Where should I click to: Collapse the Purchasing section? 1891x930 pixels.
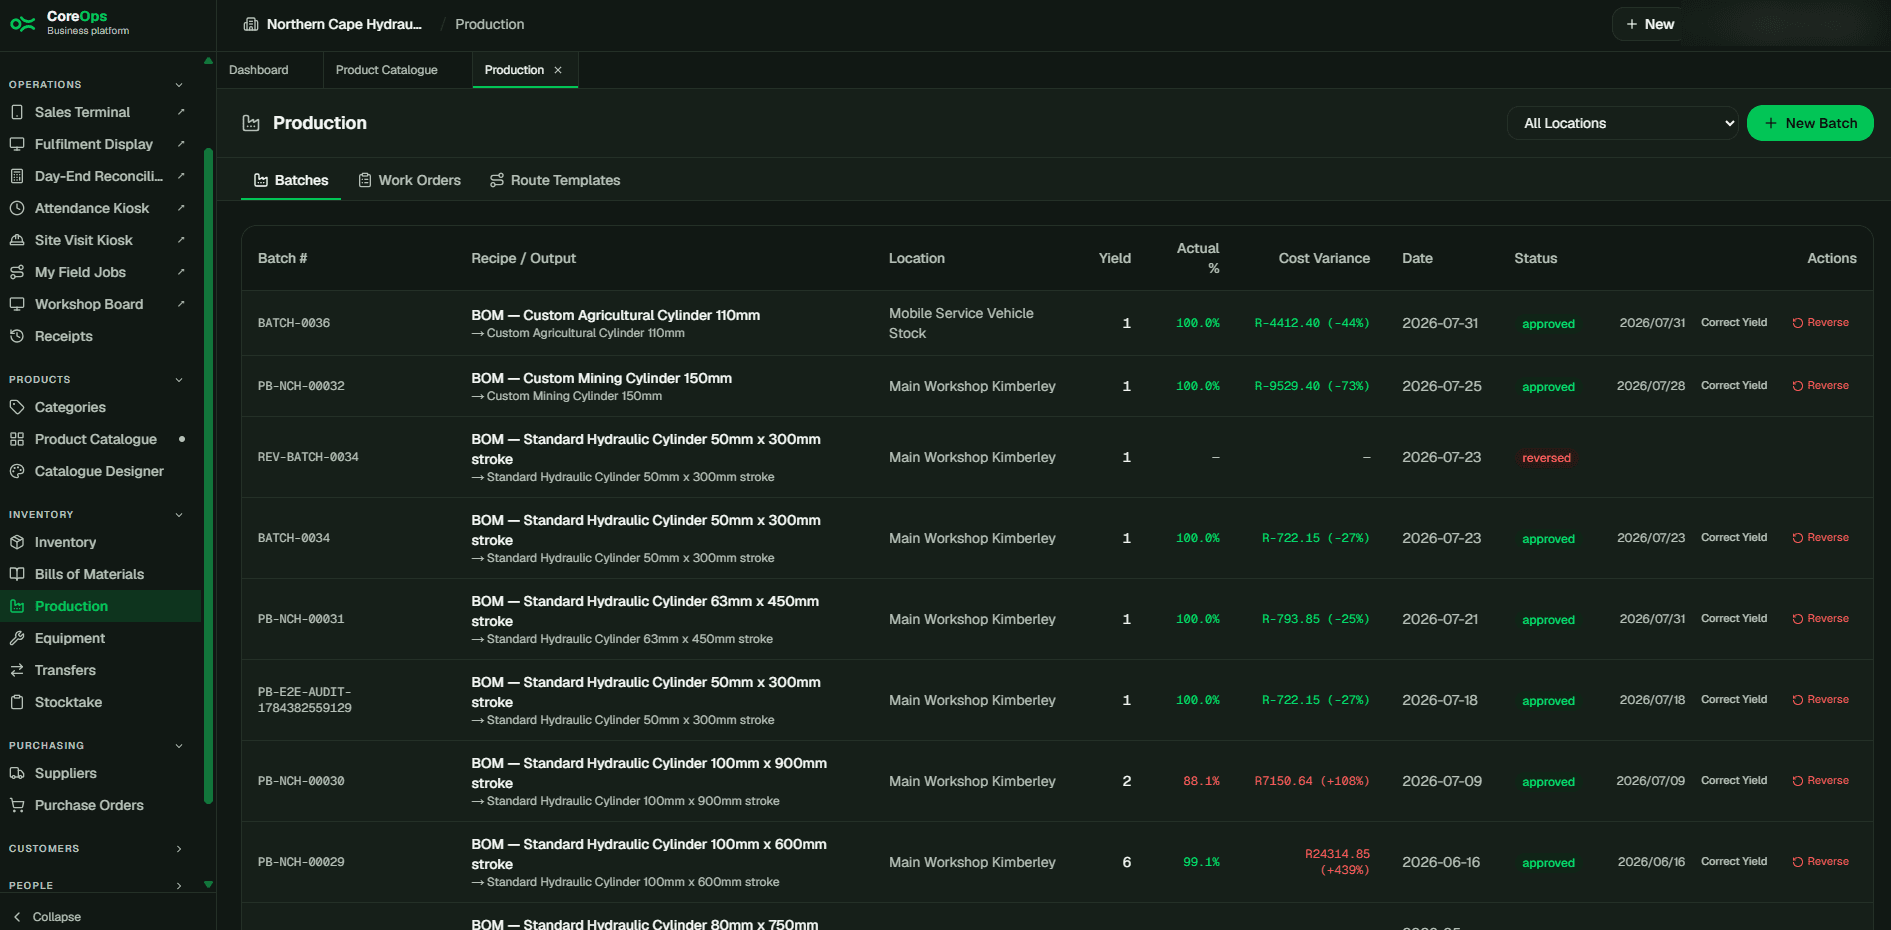click(x=179, y=746)
